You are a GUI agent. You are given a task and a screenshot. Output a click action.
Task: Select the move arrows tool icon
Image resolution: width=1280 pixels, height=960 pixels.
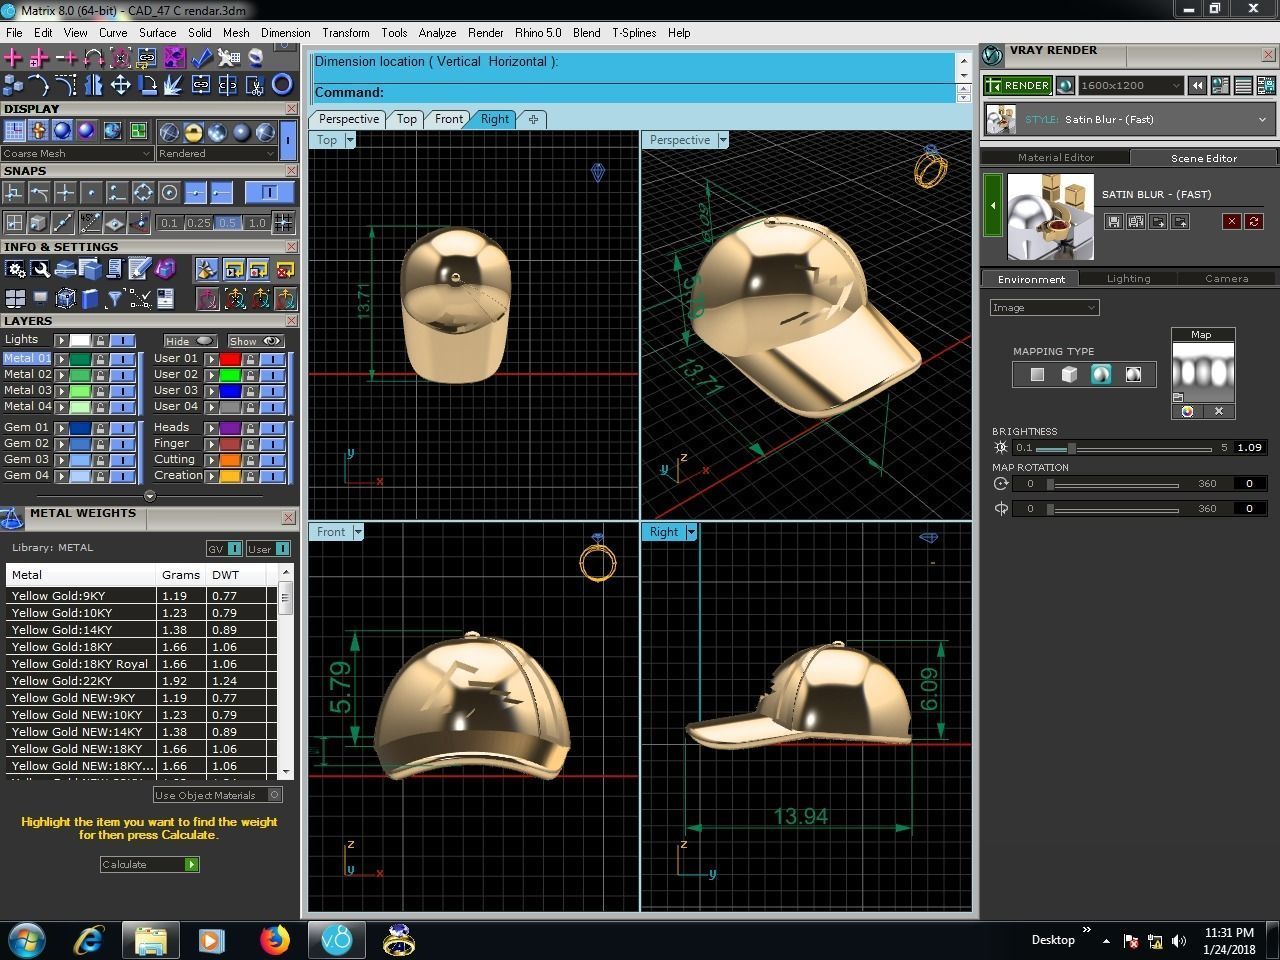[x=120, y=85]
